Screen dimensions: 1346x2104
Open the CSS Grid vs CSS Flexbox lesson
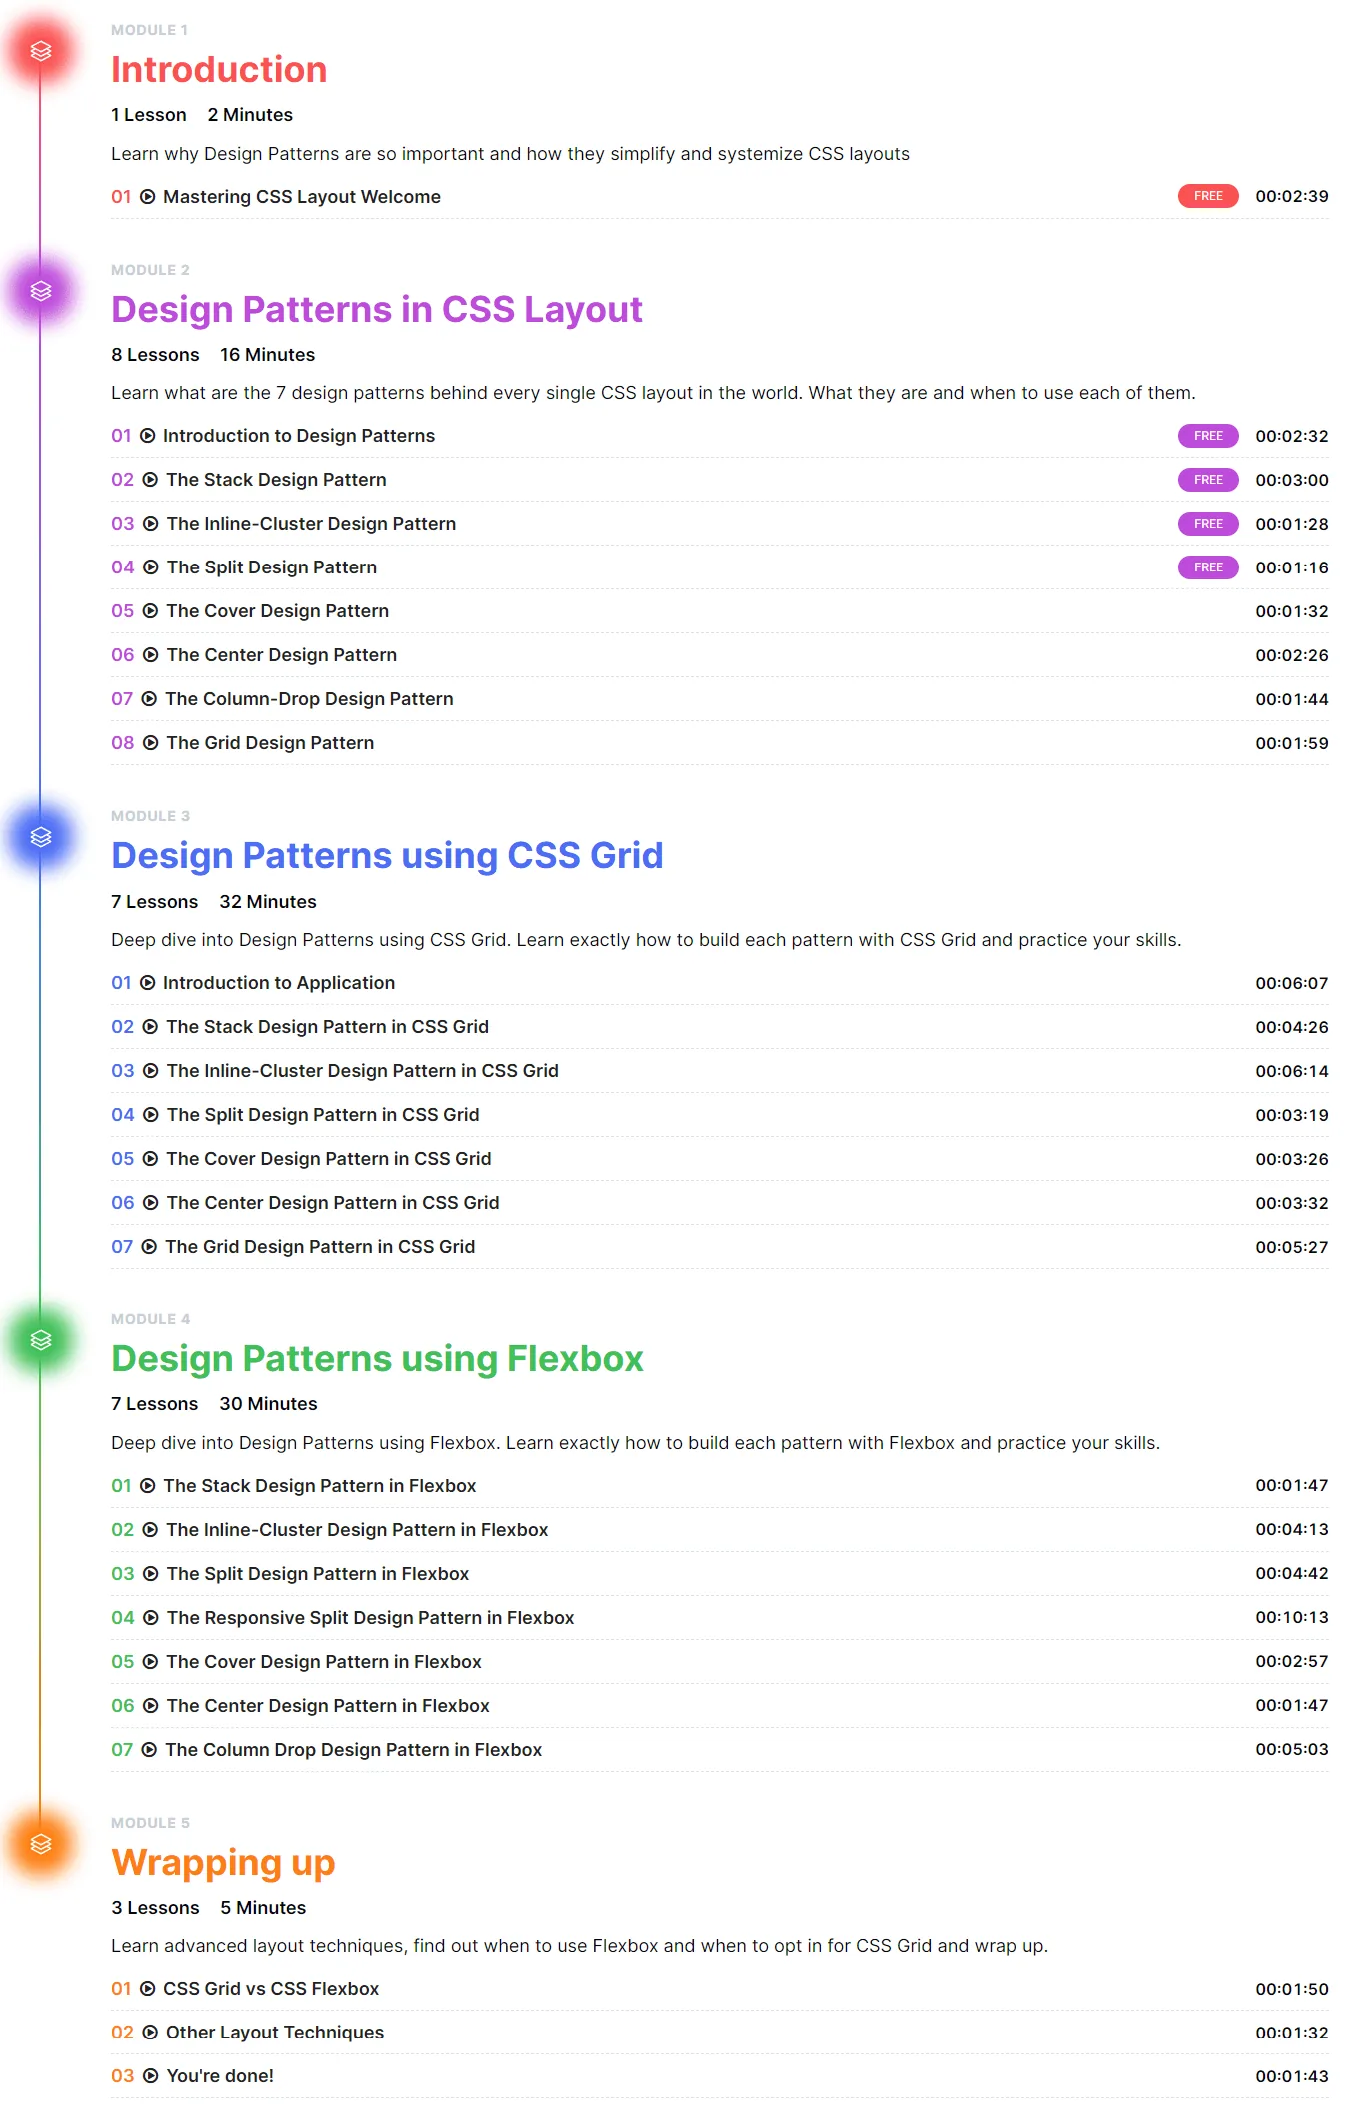(x=271, y=1989)
